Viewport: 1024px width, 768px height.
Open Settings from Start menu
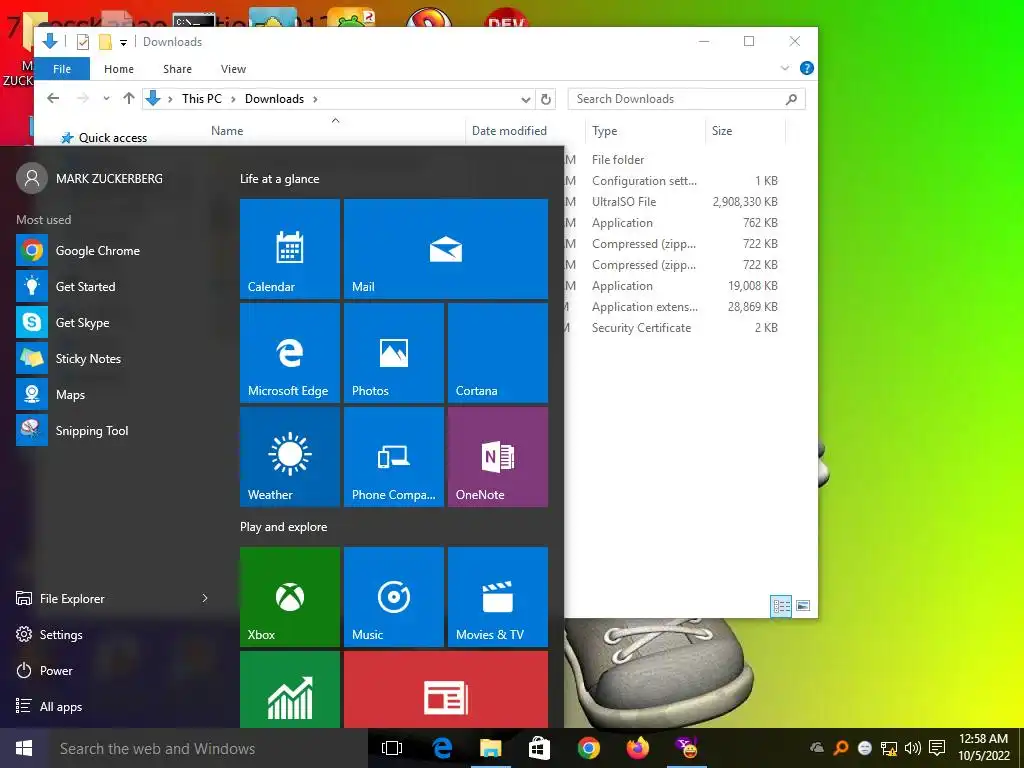pos(49,634)
